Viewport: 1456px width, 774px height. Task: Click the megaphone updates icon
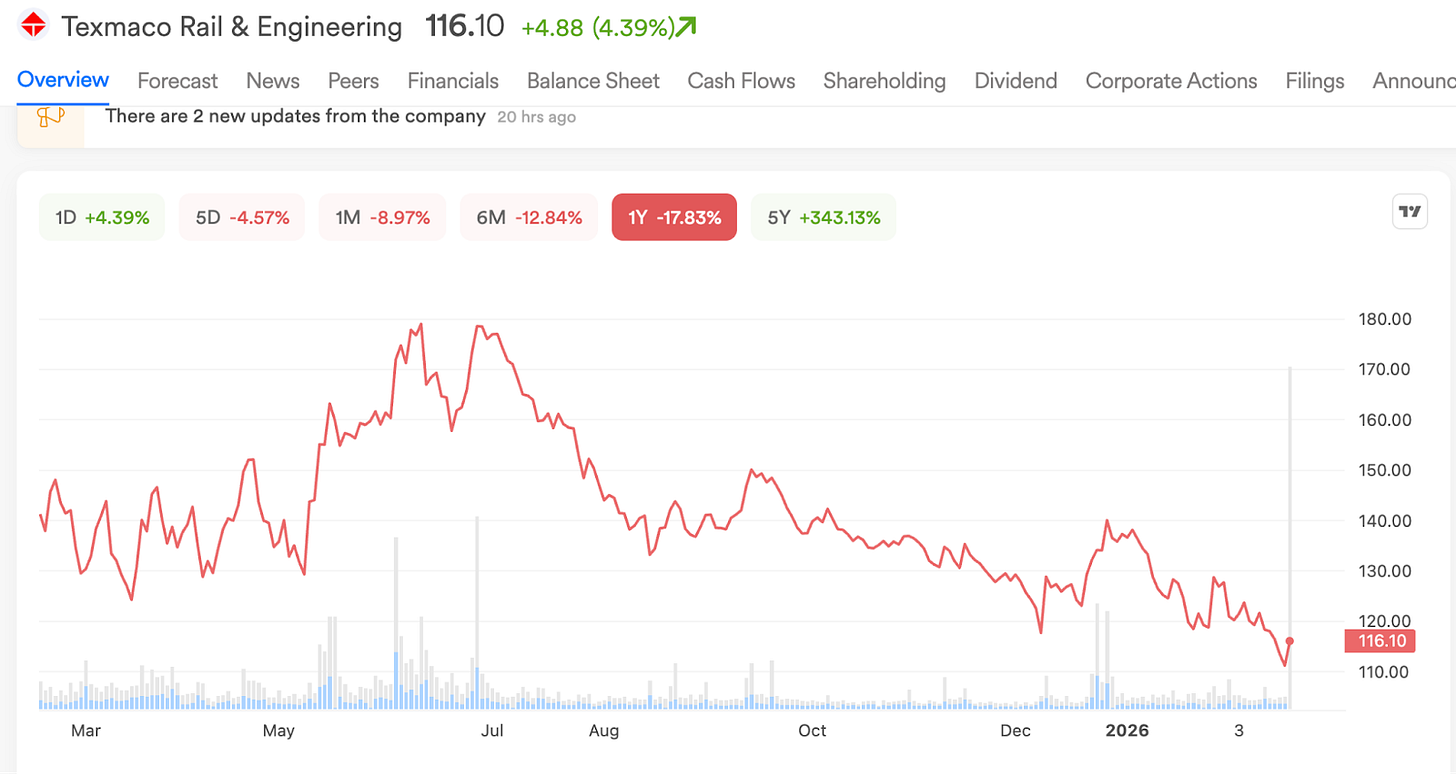[x=50, y=117]
